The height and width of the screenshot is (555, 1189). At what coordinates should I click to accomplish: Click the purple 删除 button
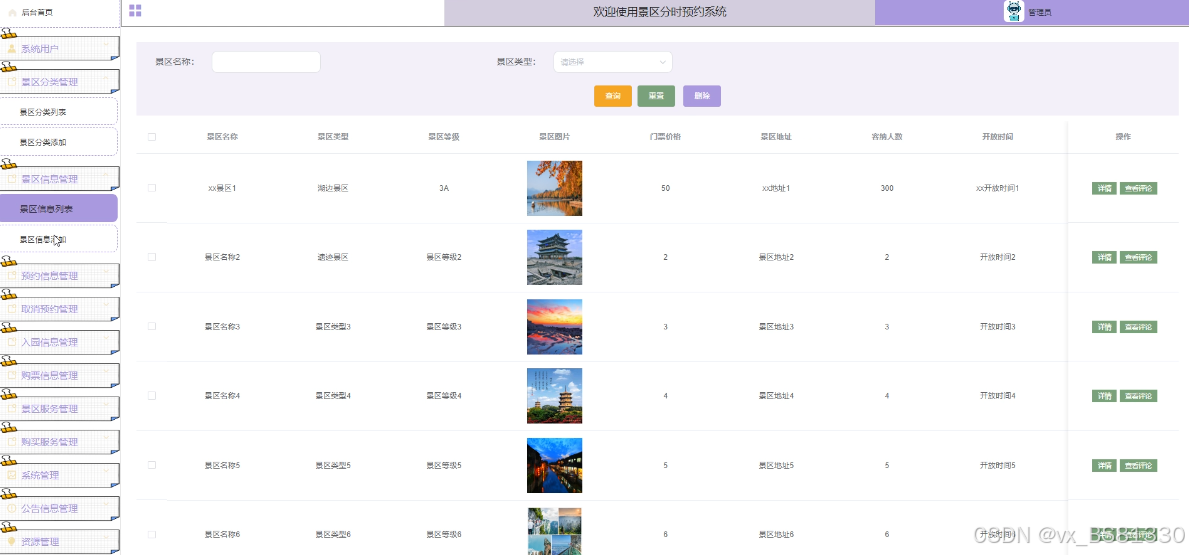(x=702, y=96)
